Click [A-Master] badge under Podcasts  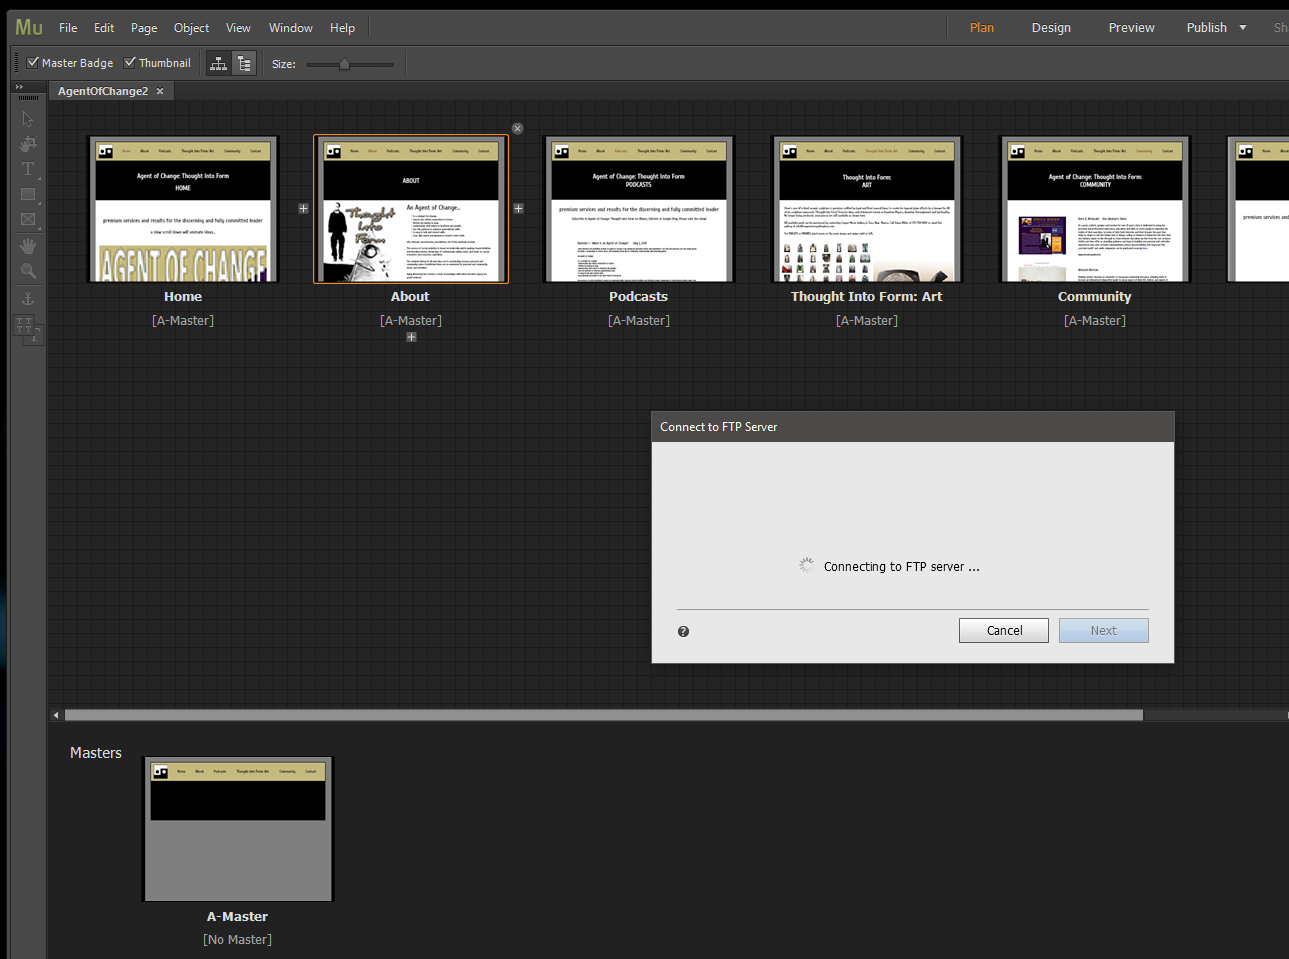click(x=639, y=321)
